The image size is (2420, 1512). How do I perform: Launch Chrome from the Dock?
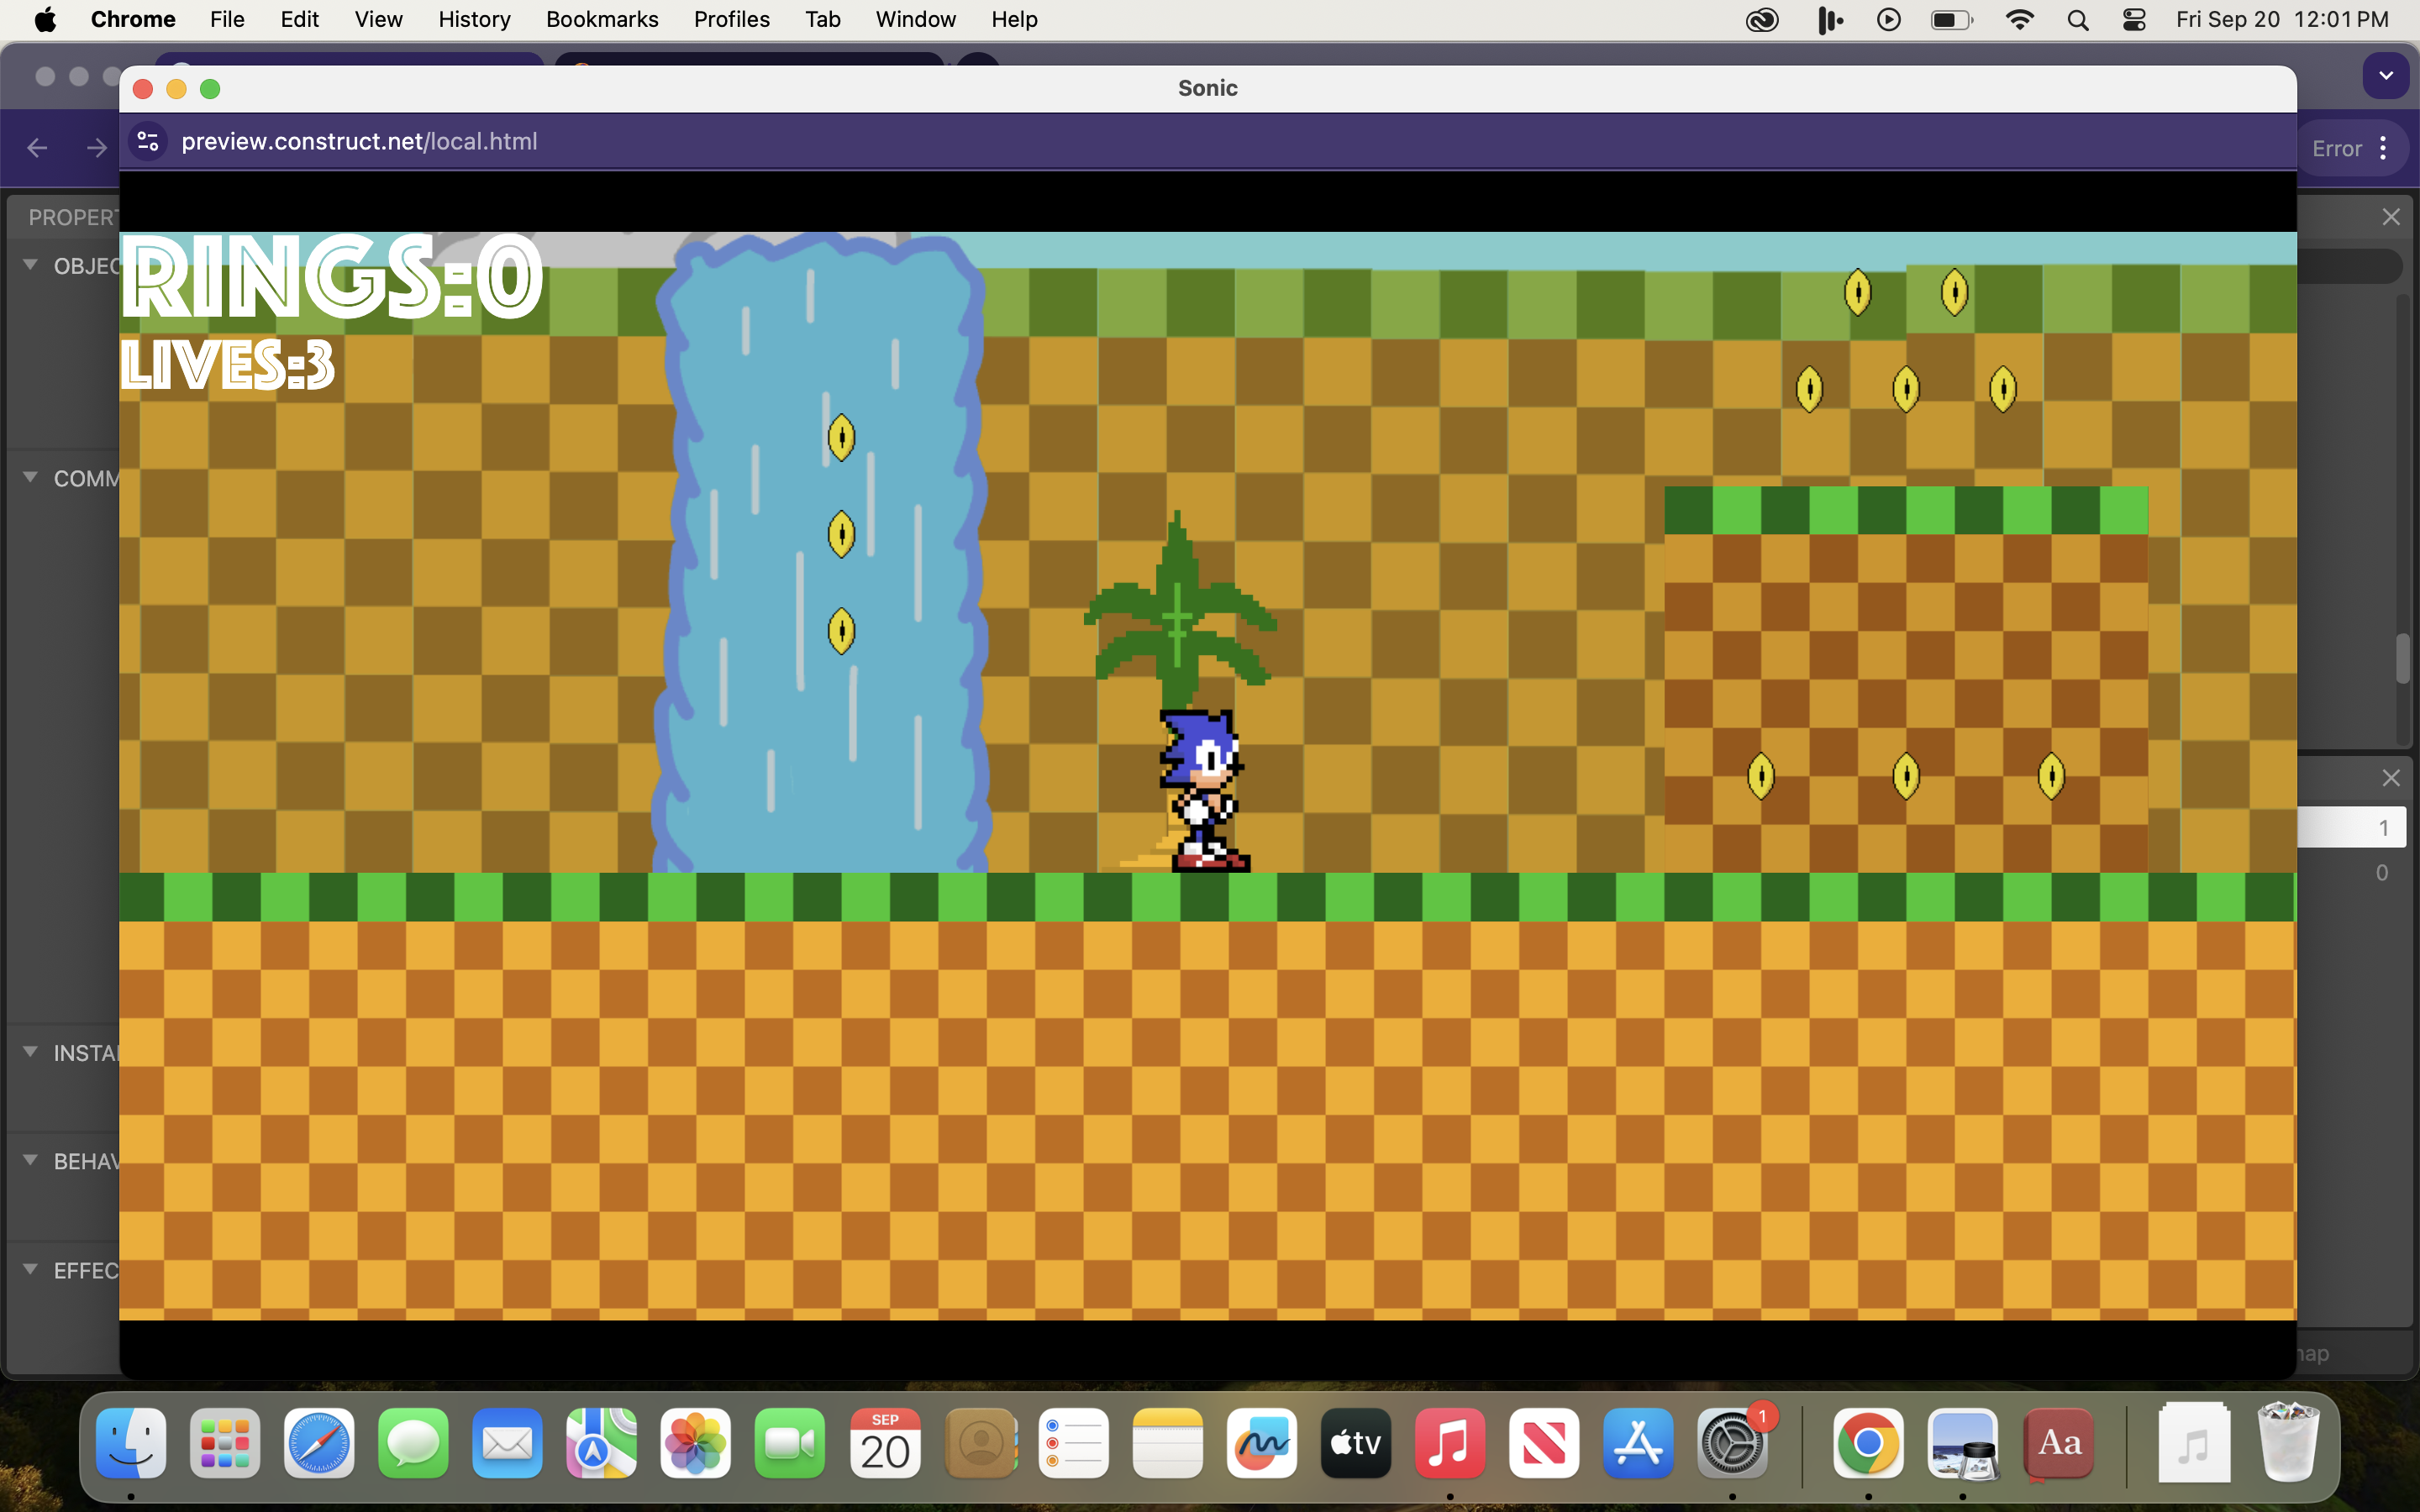[x=1869, y=1443]
